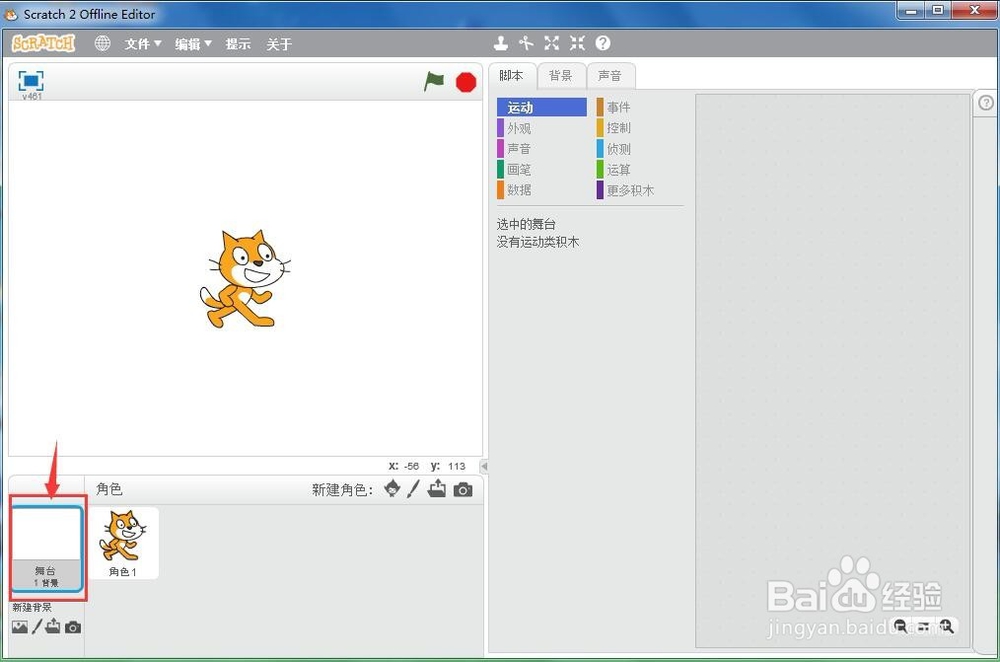Upload sprite from file
1000x662 pixels.
point(437,489)
